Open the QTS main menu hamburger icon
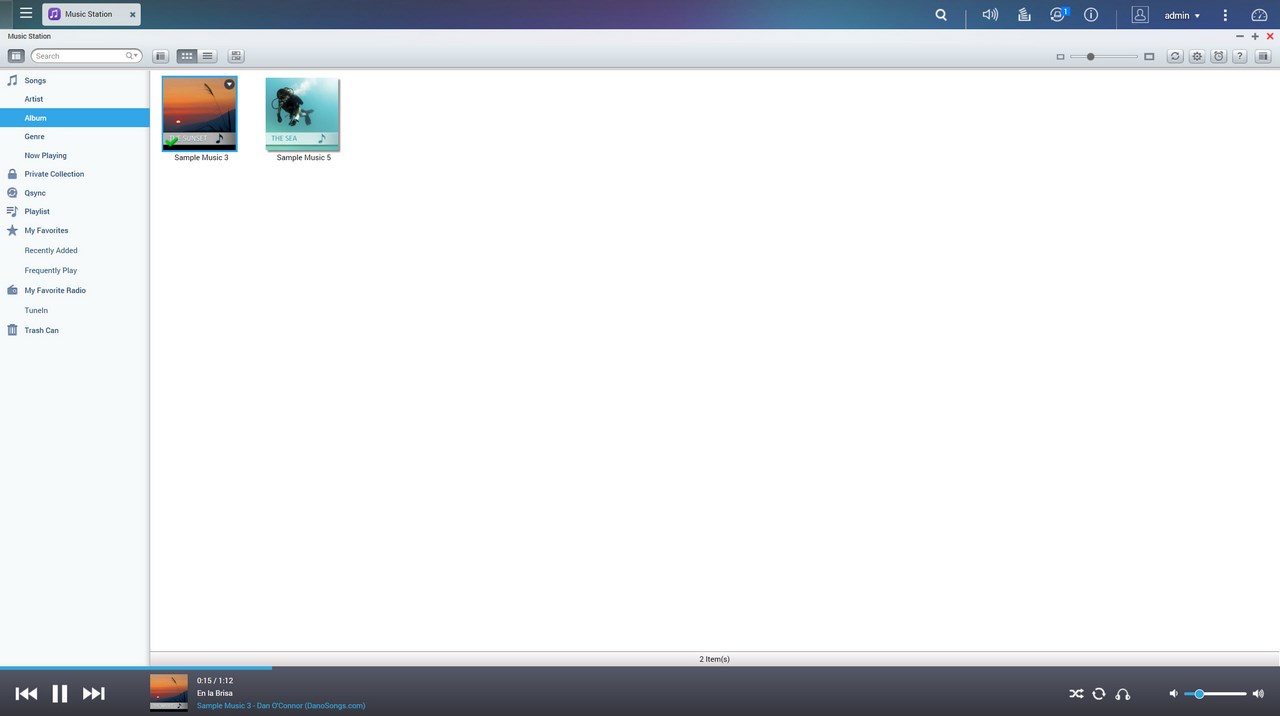The image size is (1280, 716). pyautogui.click(x=26, y=14)
